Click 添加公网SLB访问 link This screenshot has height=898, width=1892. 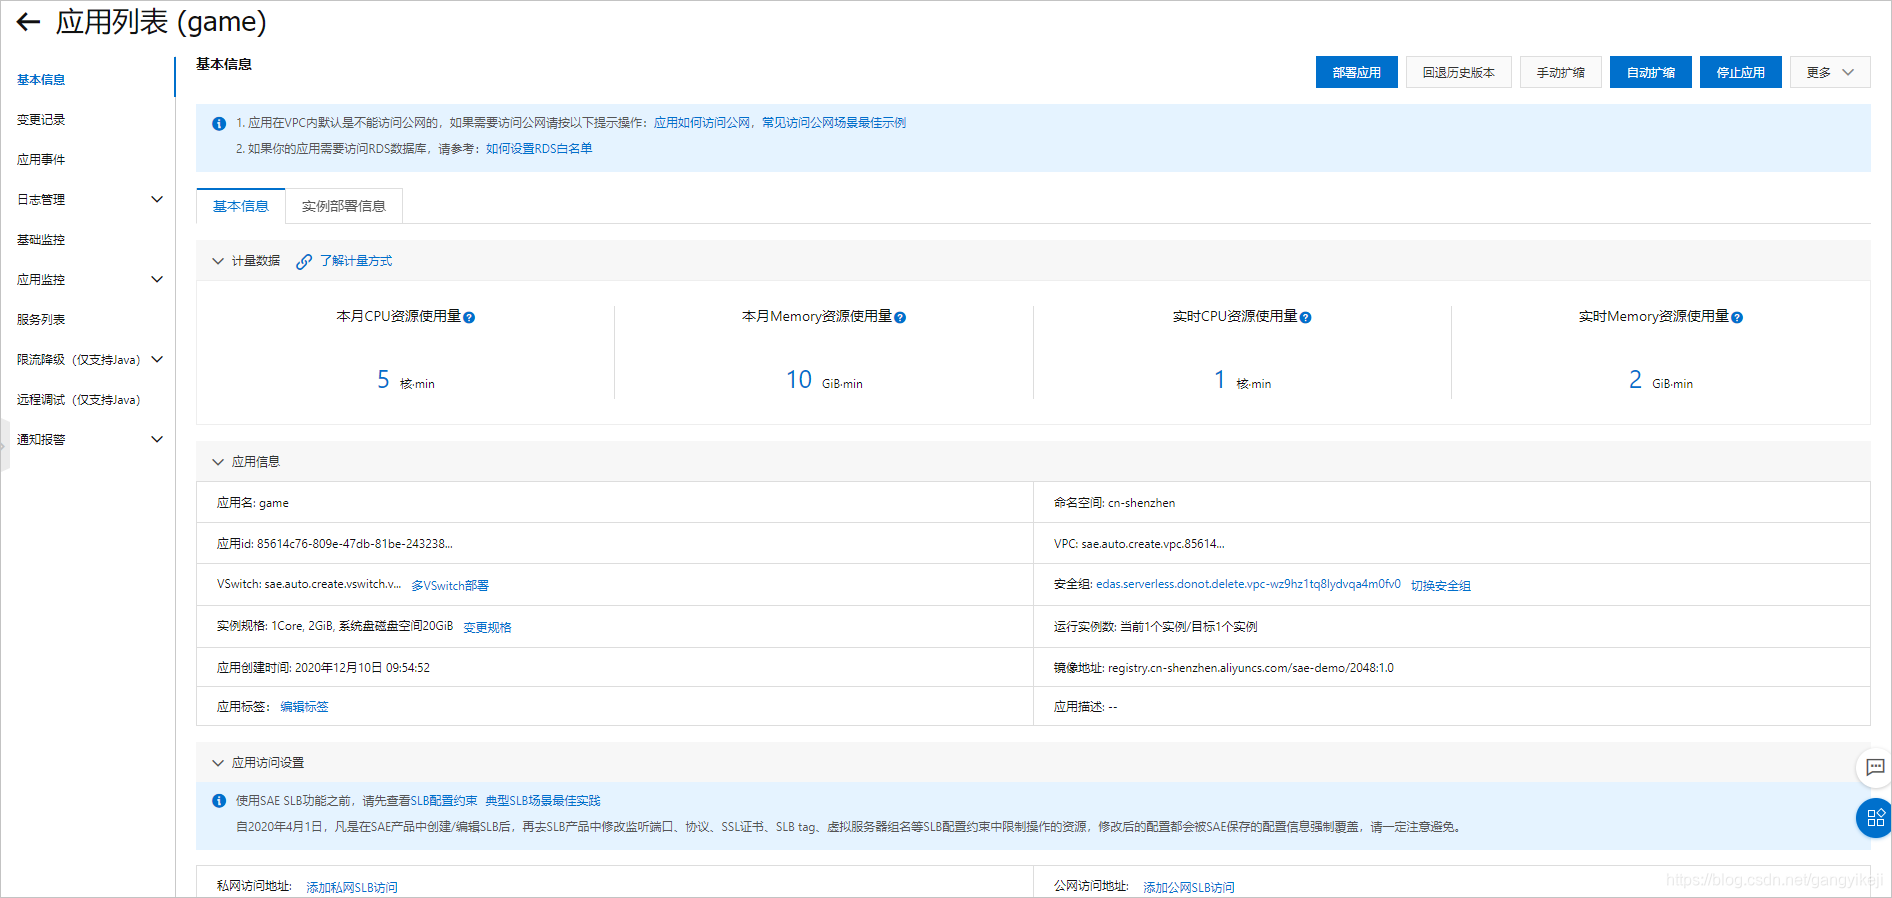click(1189, 888)
